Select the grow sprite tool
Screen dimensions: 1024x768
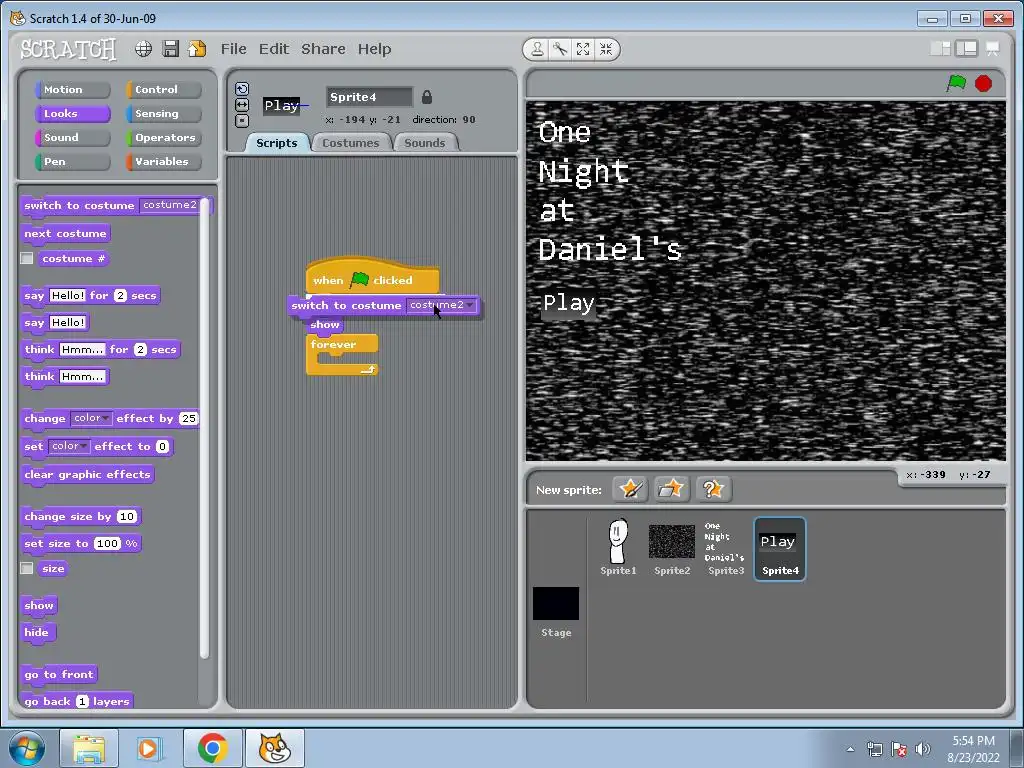click(583, 50)
